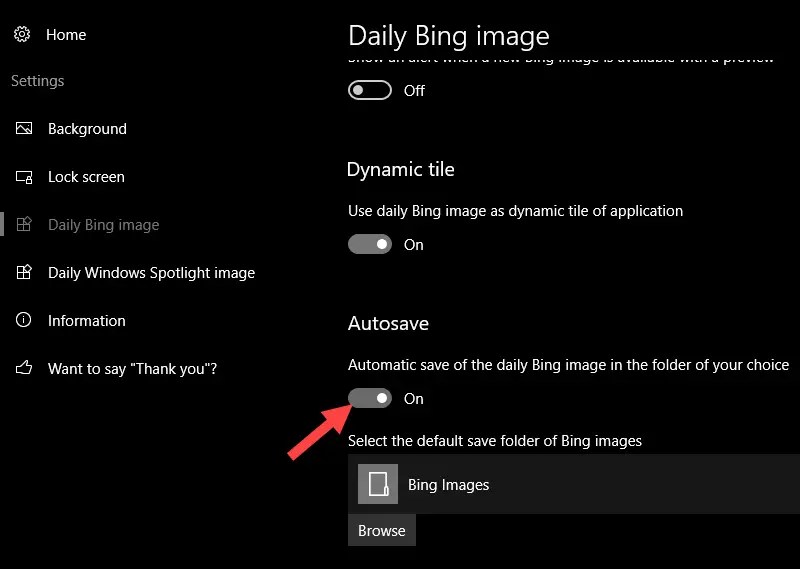Open the Background settings page
The width and height of the screenshot is (800, 569).
click(x=87, y=129)
